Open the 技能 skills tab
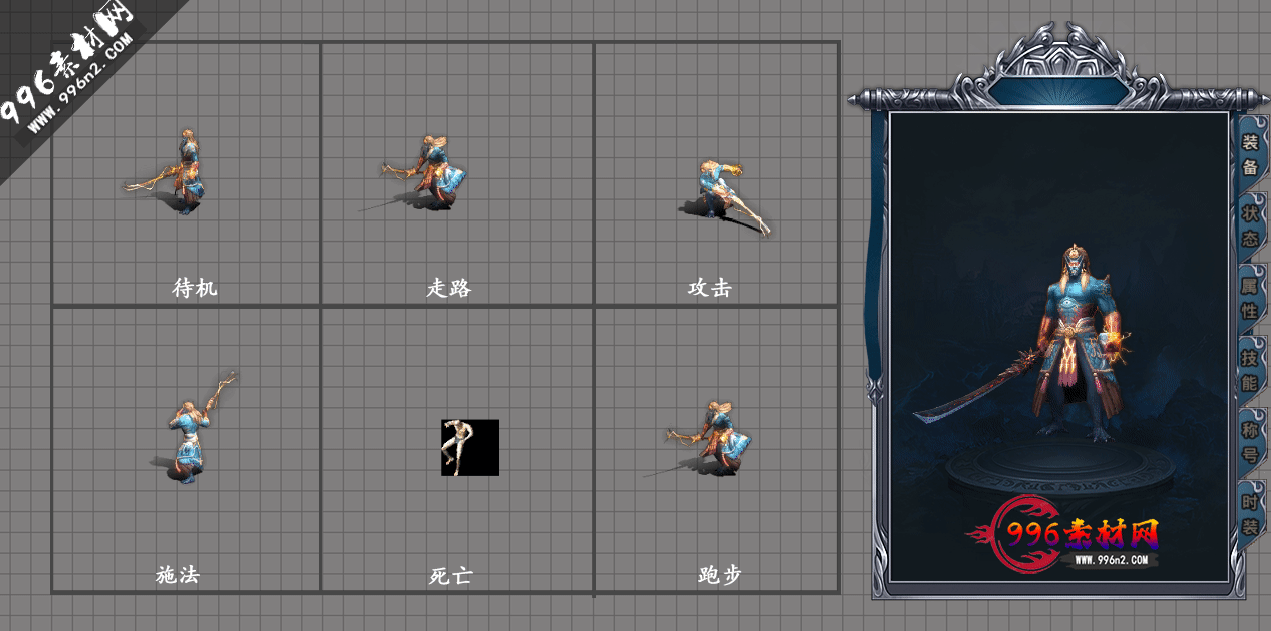1271x631 pixels. pyautogui.click(x=1250, y=370)
